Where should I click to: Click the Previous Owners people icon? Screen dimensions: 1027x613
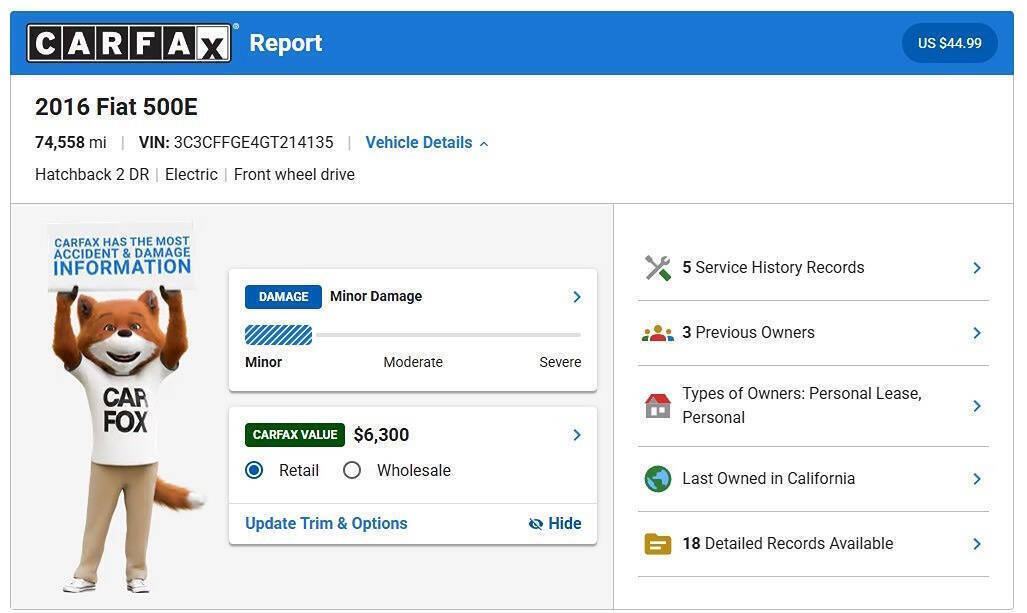point(658,333)
